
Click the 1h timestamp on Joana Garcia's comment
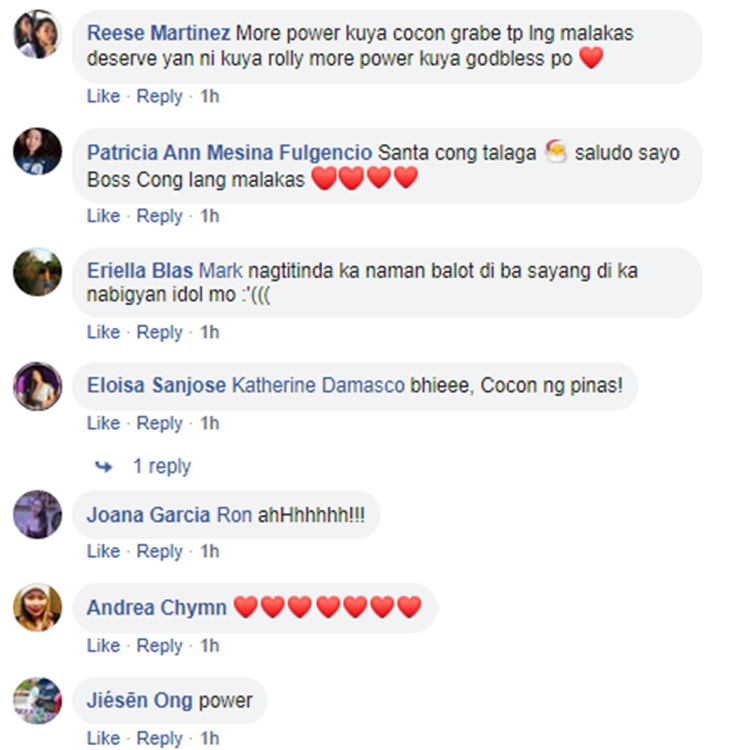(x=210, y=551)
